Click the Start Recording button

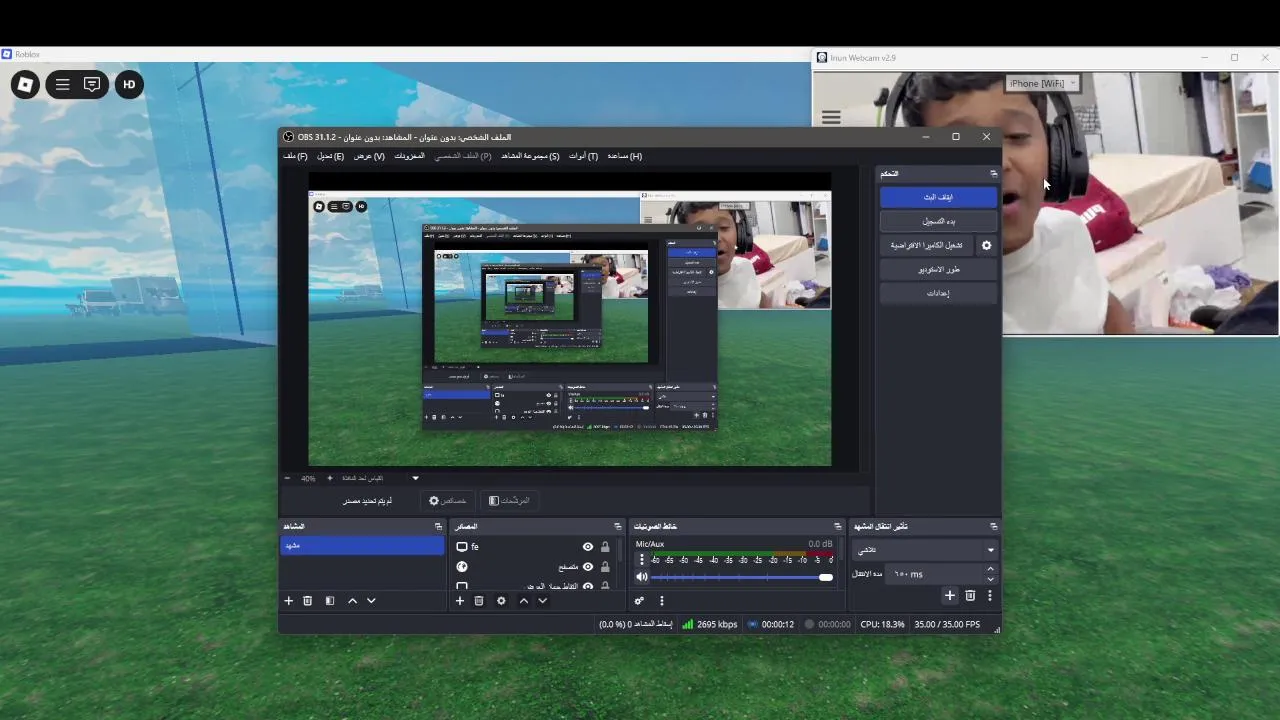tap(938, 221)
